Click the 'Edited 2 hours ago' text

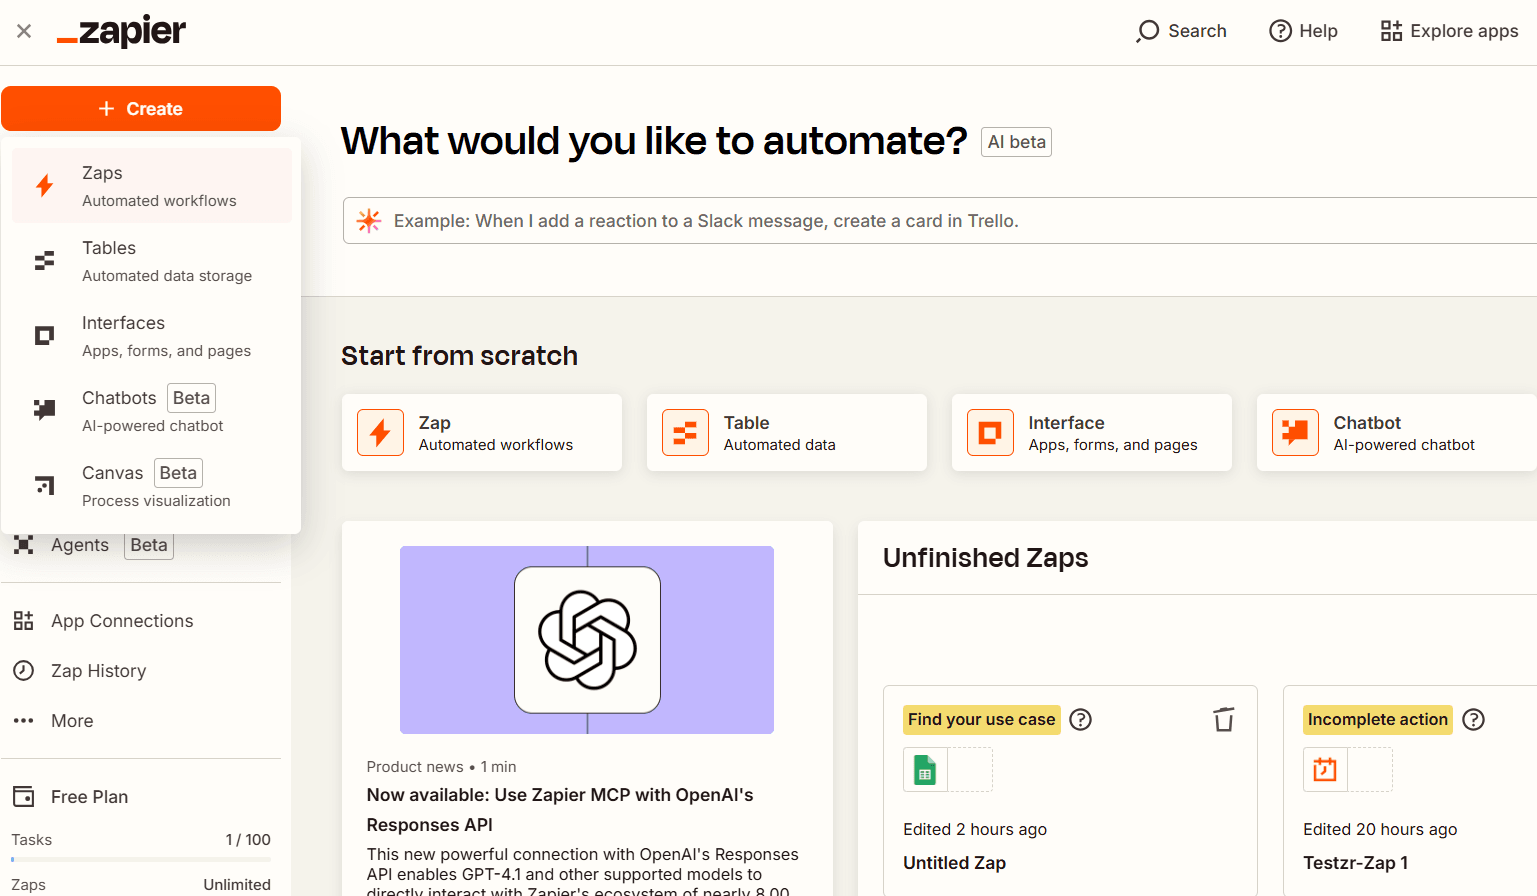(x=975, y=829)
